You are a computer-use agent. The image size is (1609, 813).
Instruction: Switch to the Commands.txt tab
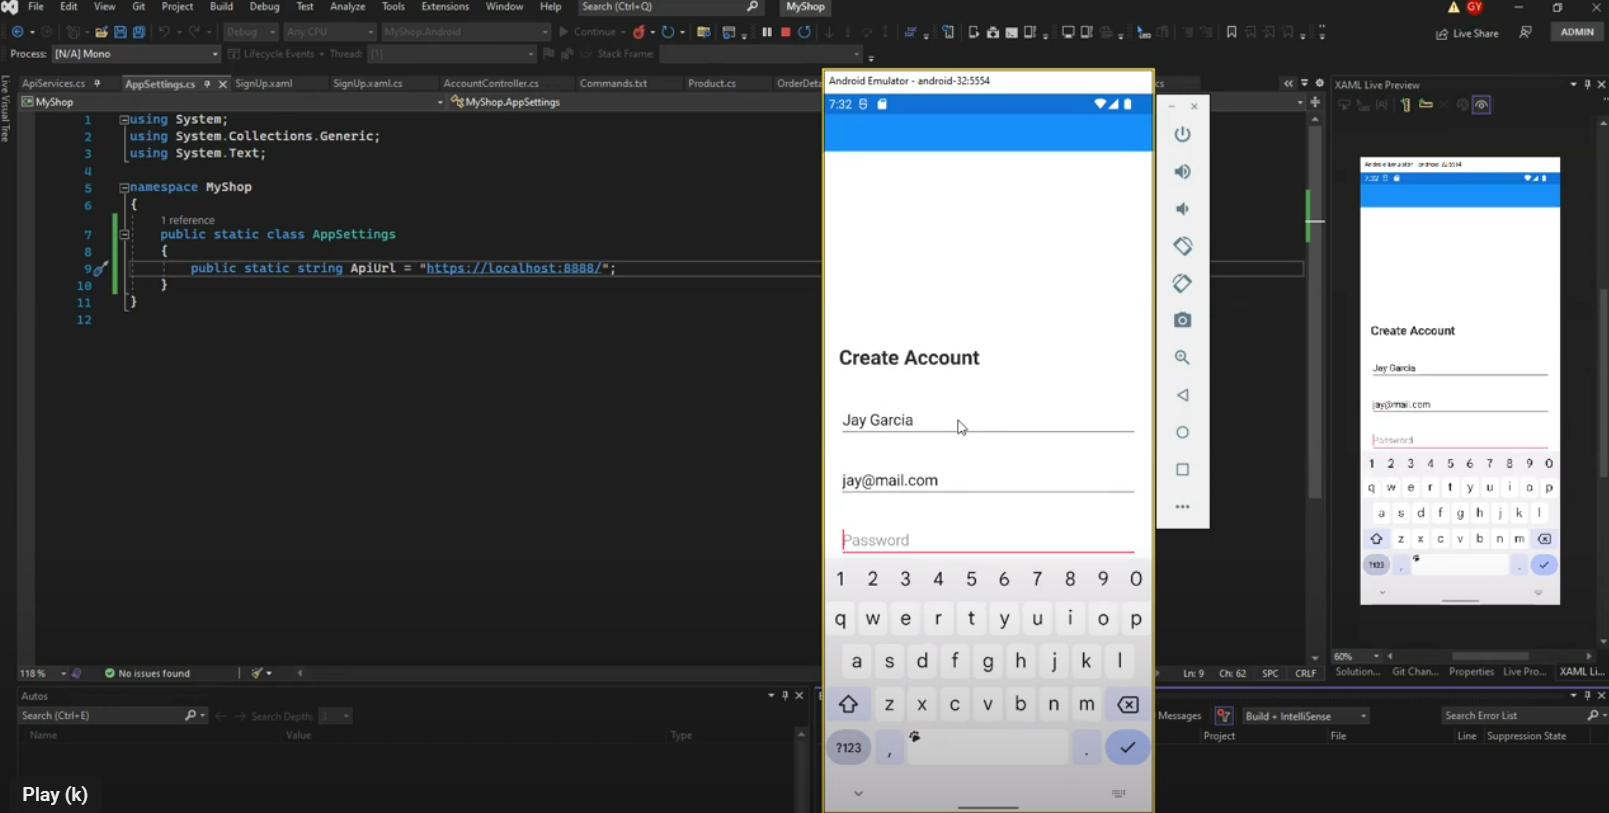coord(613,83)
